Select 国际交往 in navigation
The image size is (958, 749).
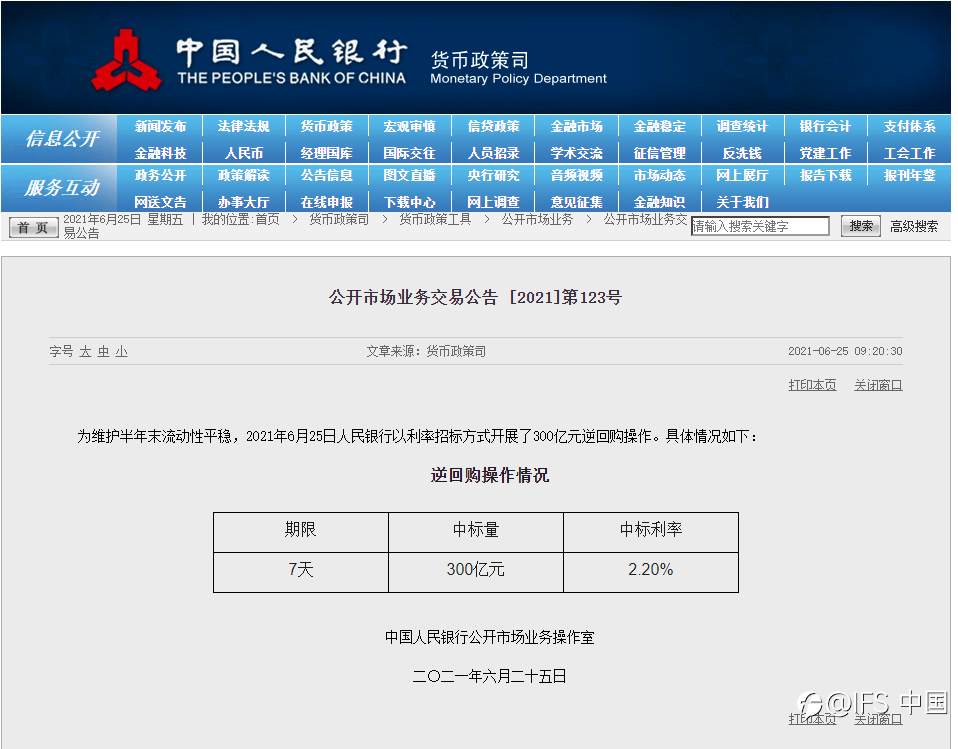(x=409, y=153)
